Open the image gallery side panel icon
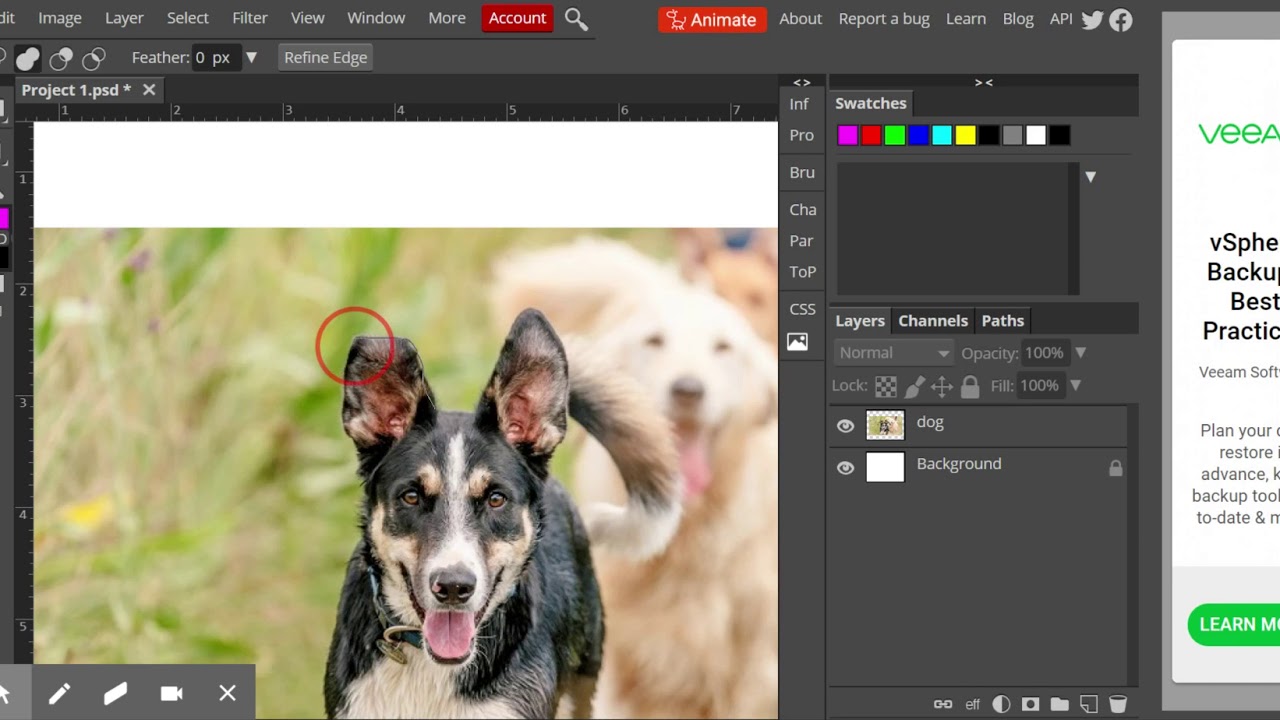1280x720 pixels. (x=797, y=342)
